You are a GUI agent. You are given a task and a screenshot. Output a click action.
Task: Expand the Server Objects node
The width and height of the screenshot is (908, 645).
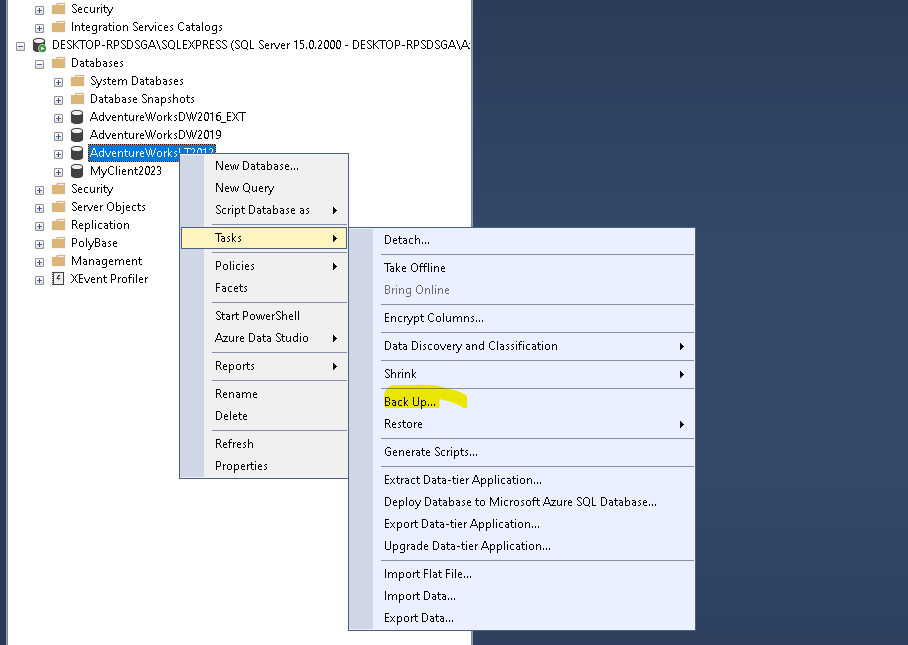point(39,208)
